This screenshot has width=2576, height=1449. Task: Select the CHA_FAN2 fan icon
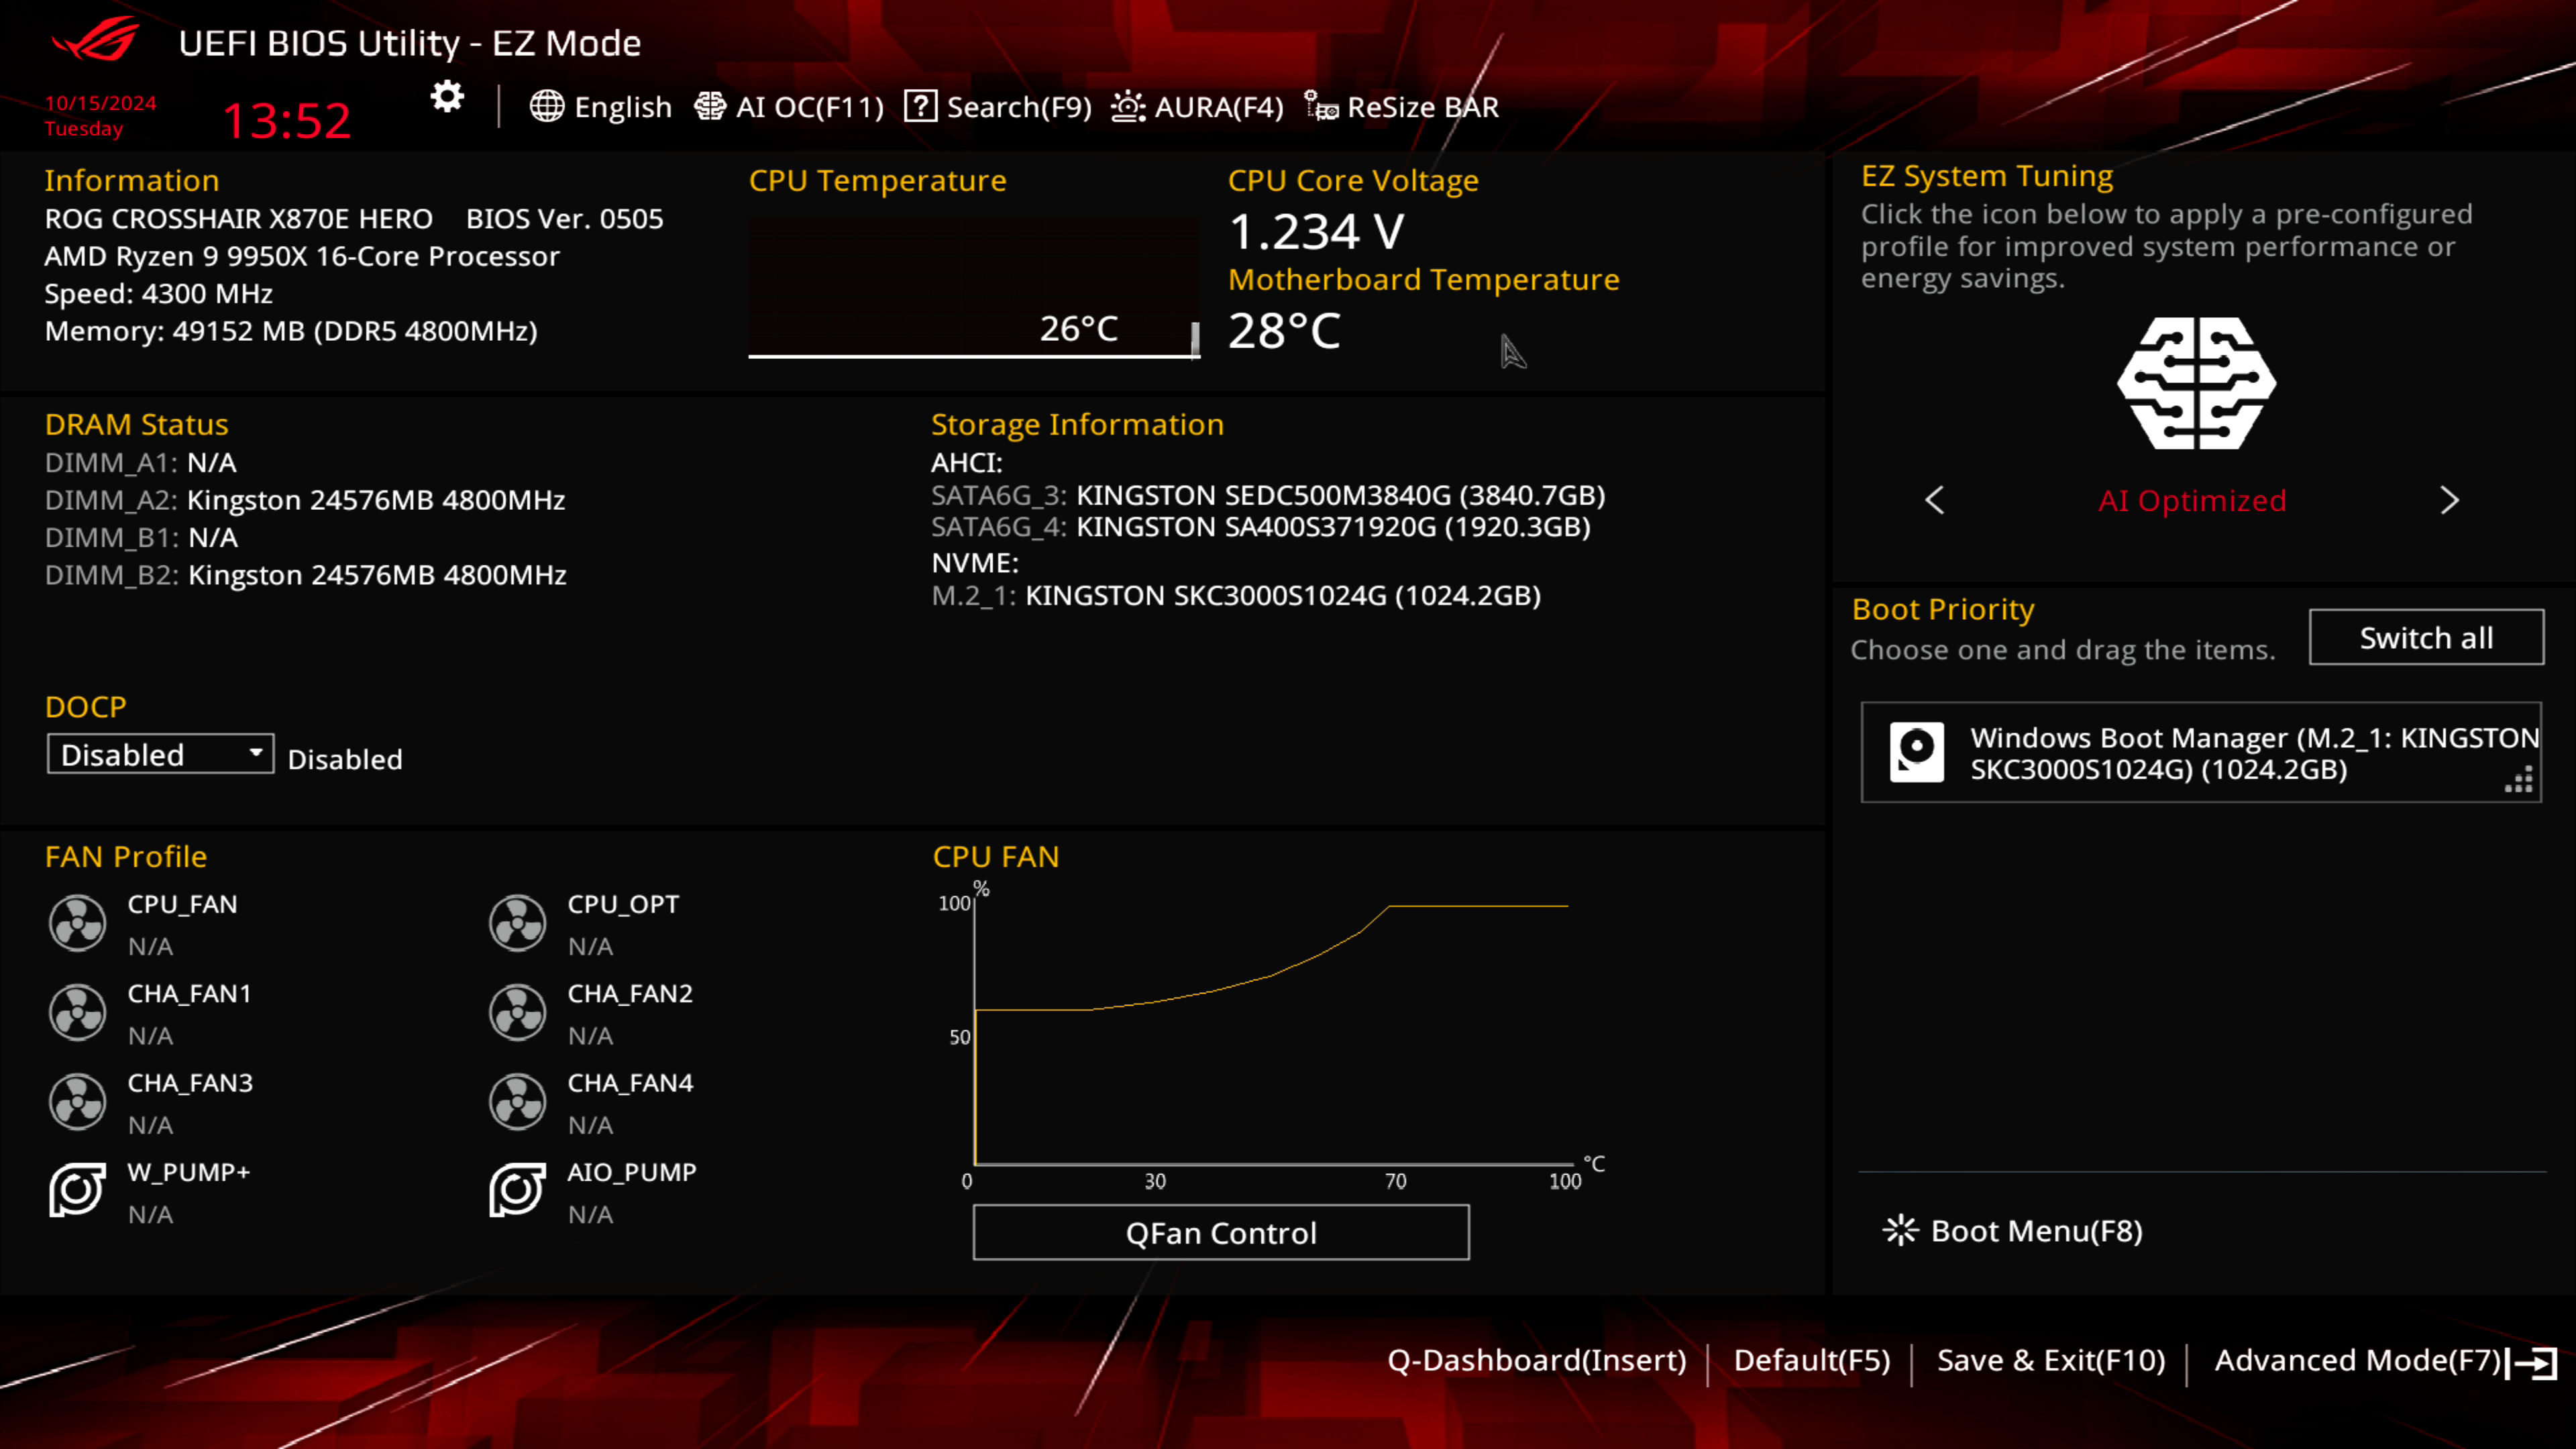point(517,1012)
